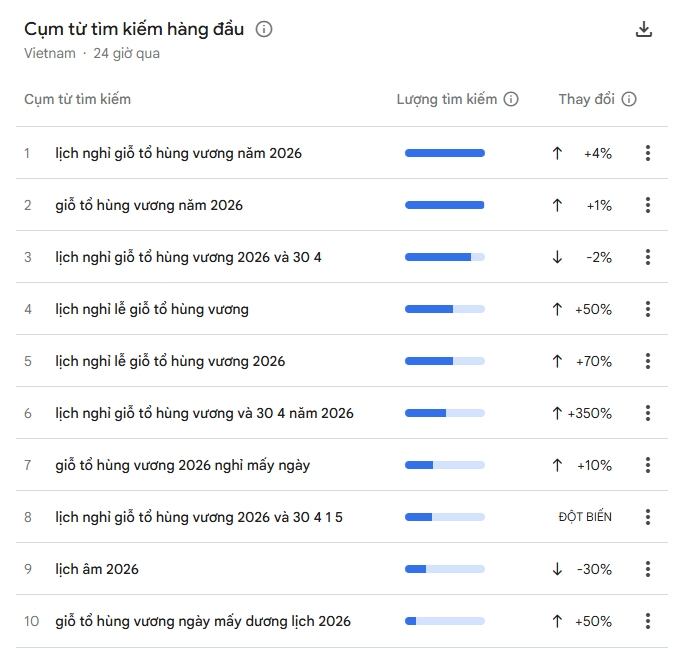Viewport: 677px width, 649px height.
Task: Click info icon beside Lượng tìm kiếm
Action: pos(511,99)
